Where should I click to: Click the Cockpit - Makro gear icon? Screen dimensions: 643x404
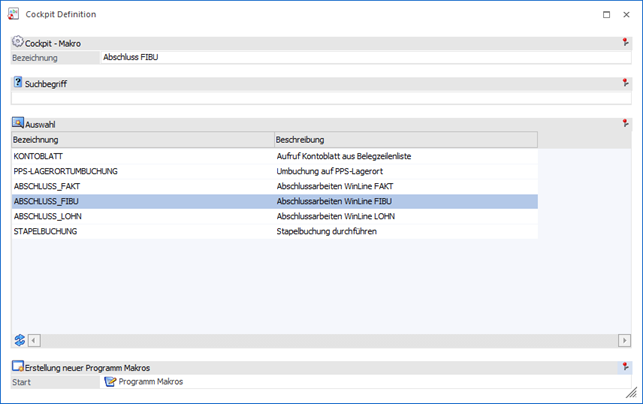18,43
